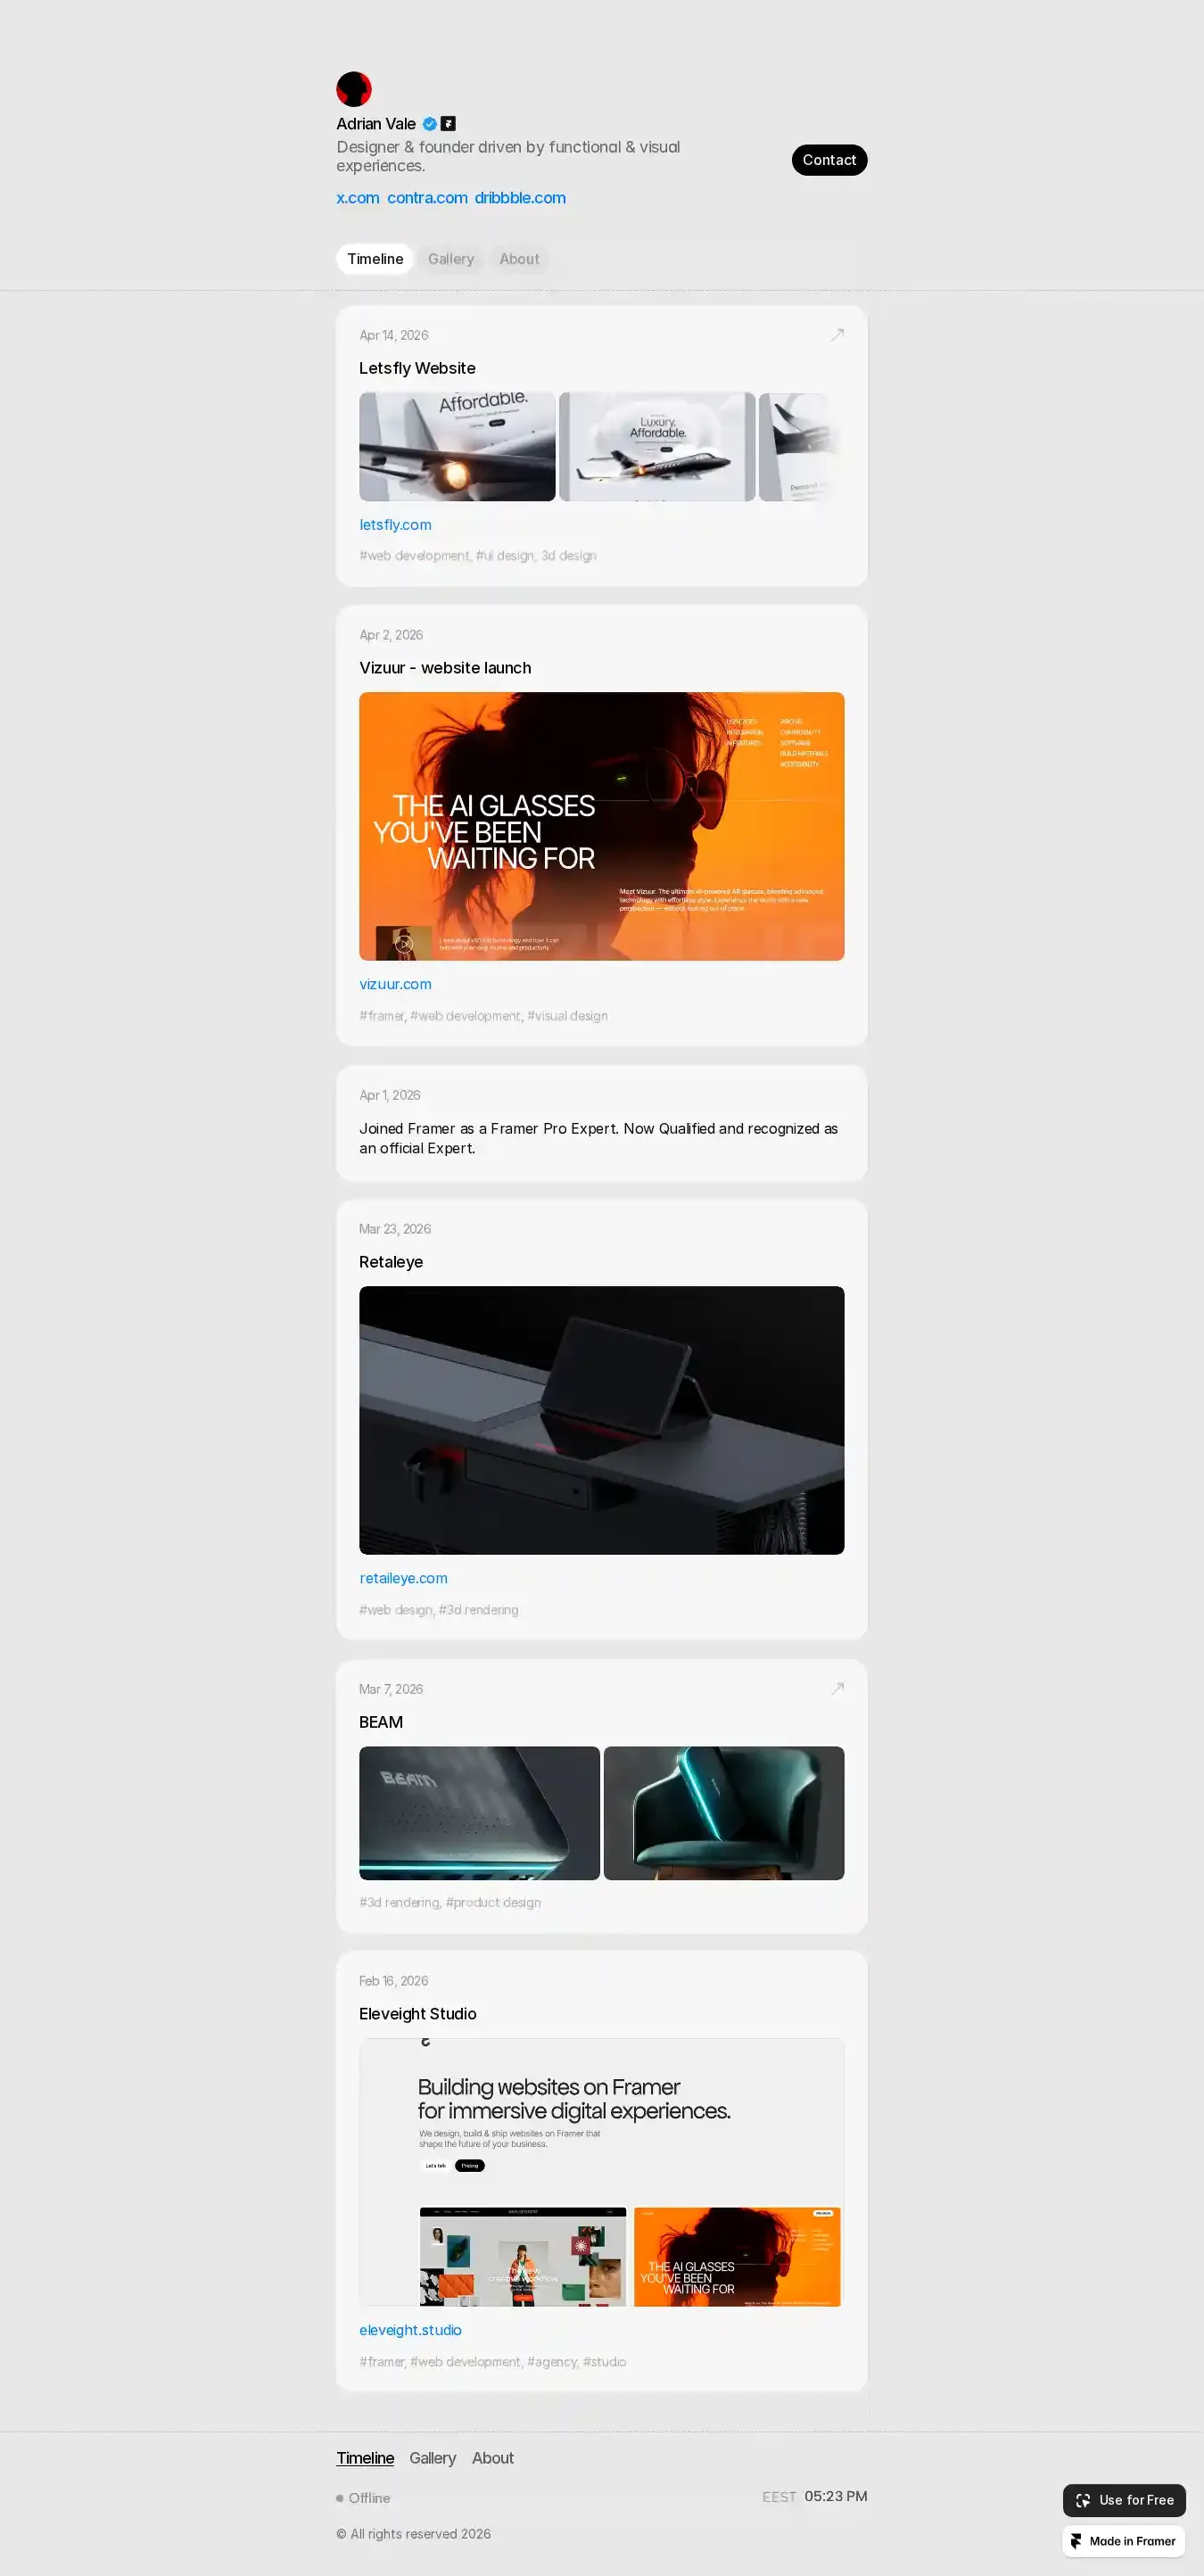Click the Use for Free icon
The width and height of the screenshot is (1204, 2576).
click(x=1083, y=2500)
